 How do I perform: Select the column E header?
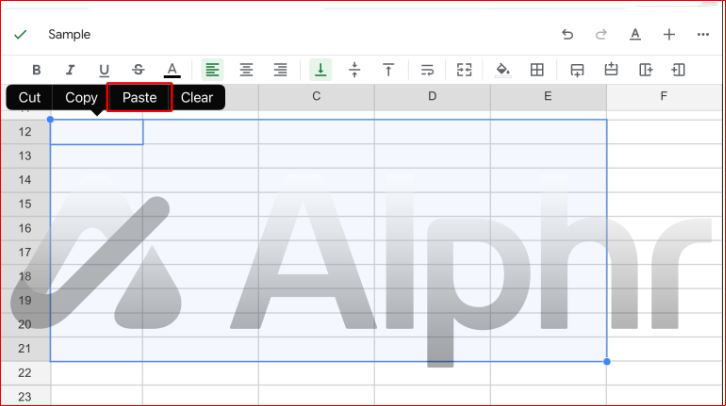point(548,96)
